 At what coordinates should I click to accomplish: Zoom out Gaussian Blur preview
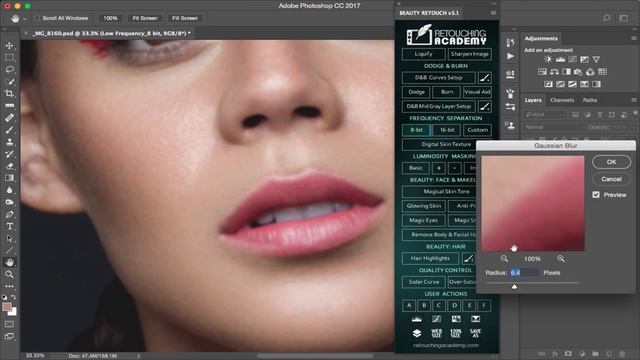[x=504, y=259]
